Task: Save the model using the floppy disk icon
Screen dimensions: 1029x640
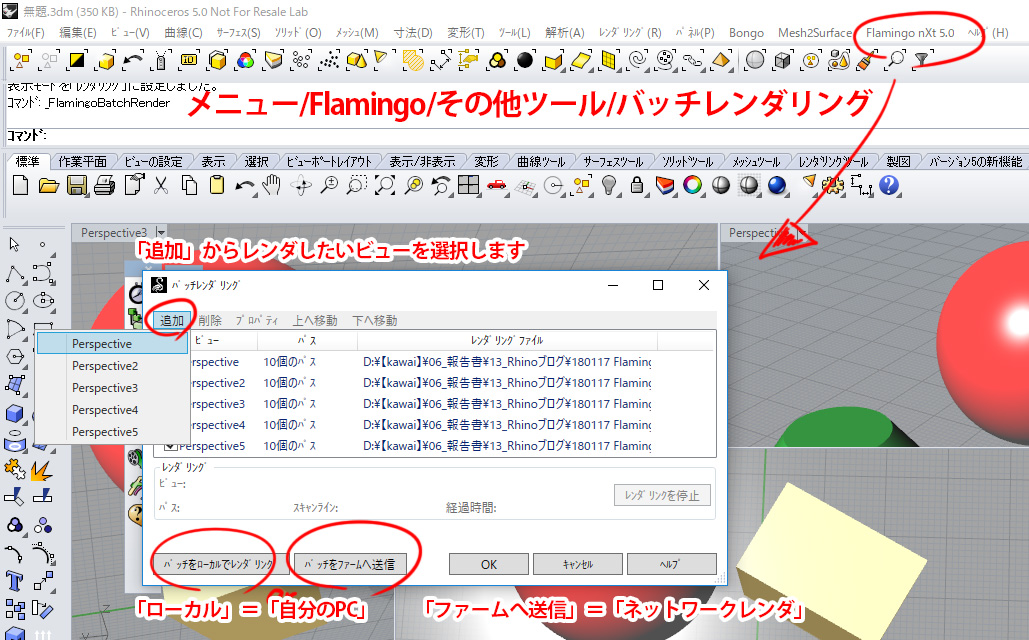Action: pos(76,186)
